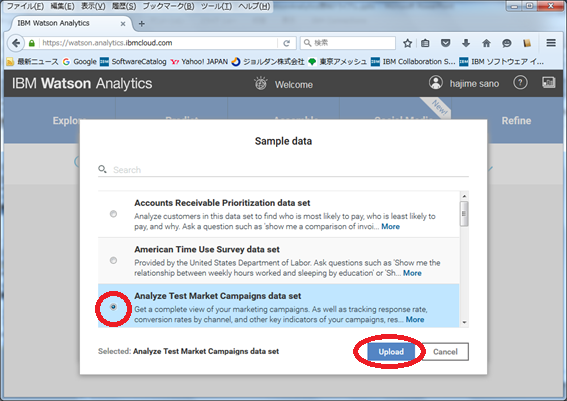The image size is (567, 401).
Task: Open the ツール(T) menu
Action: tap(216, 7)
